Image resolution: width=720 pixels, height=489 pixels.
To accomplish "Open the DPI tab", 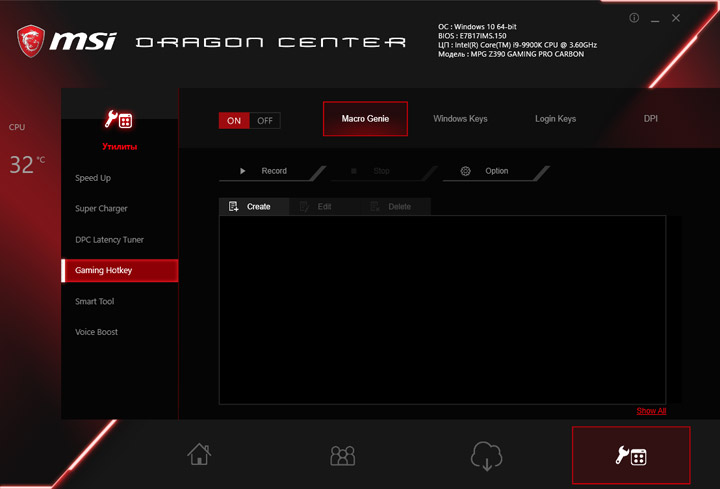I will [650, 118].
